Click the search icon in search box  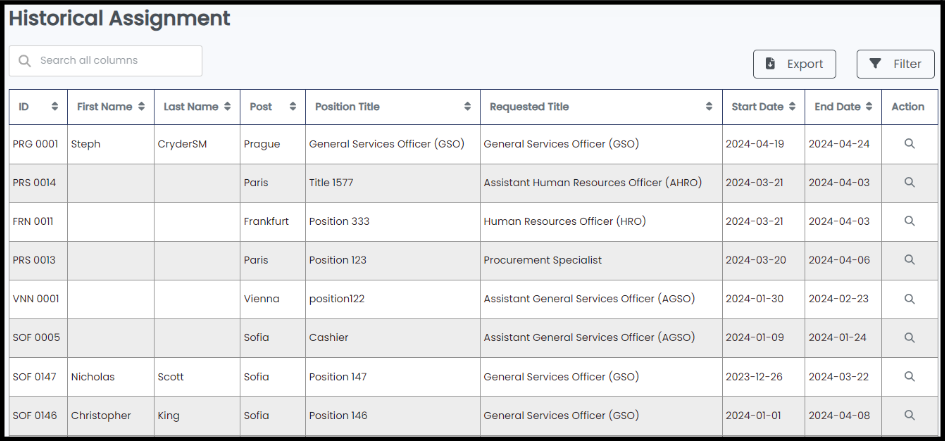[x=25, y=61]
